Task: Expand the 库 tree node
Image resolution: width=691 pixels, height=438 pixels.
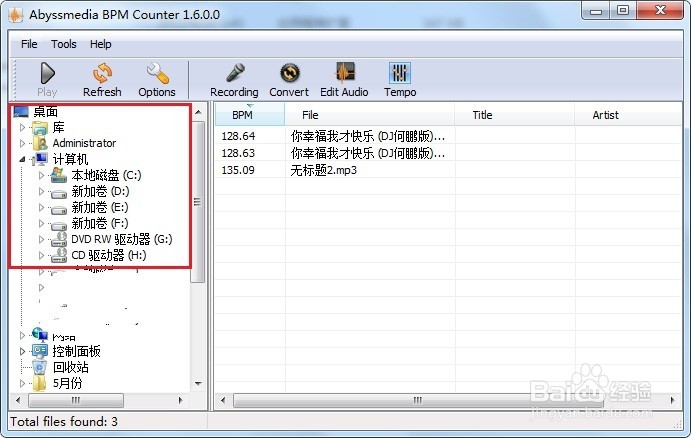Action: (x=22, y=128)
